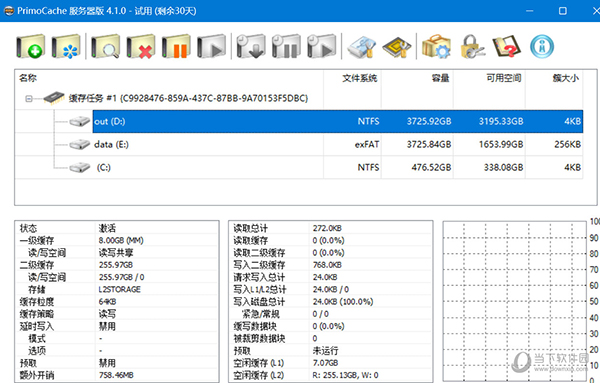Click the 255.97GB / 0 read/write space value
This screenshot has width=600, height=383.
tap(121, 277)
